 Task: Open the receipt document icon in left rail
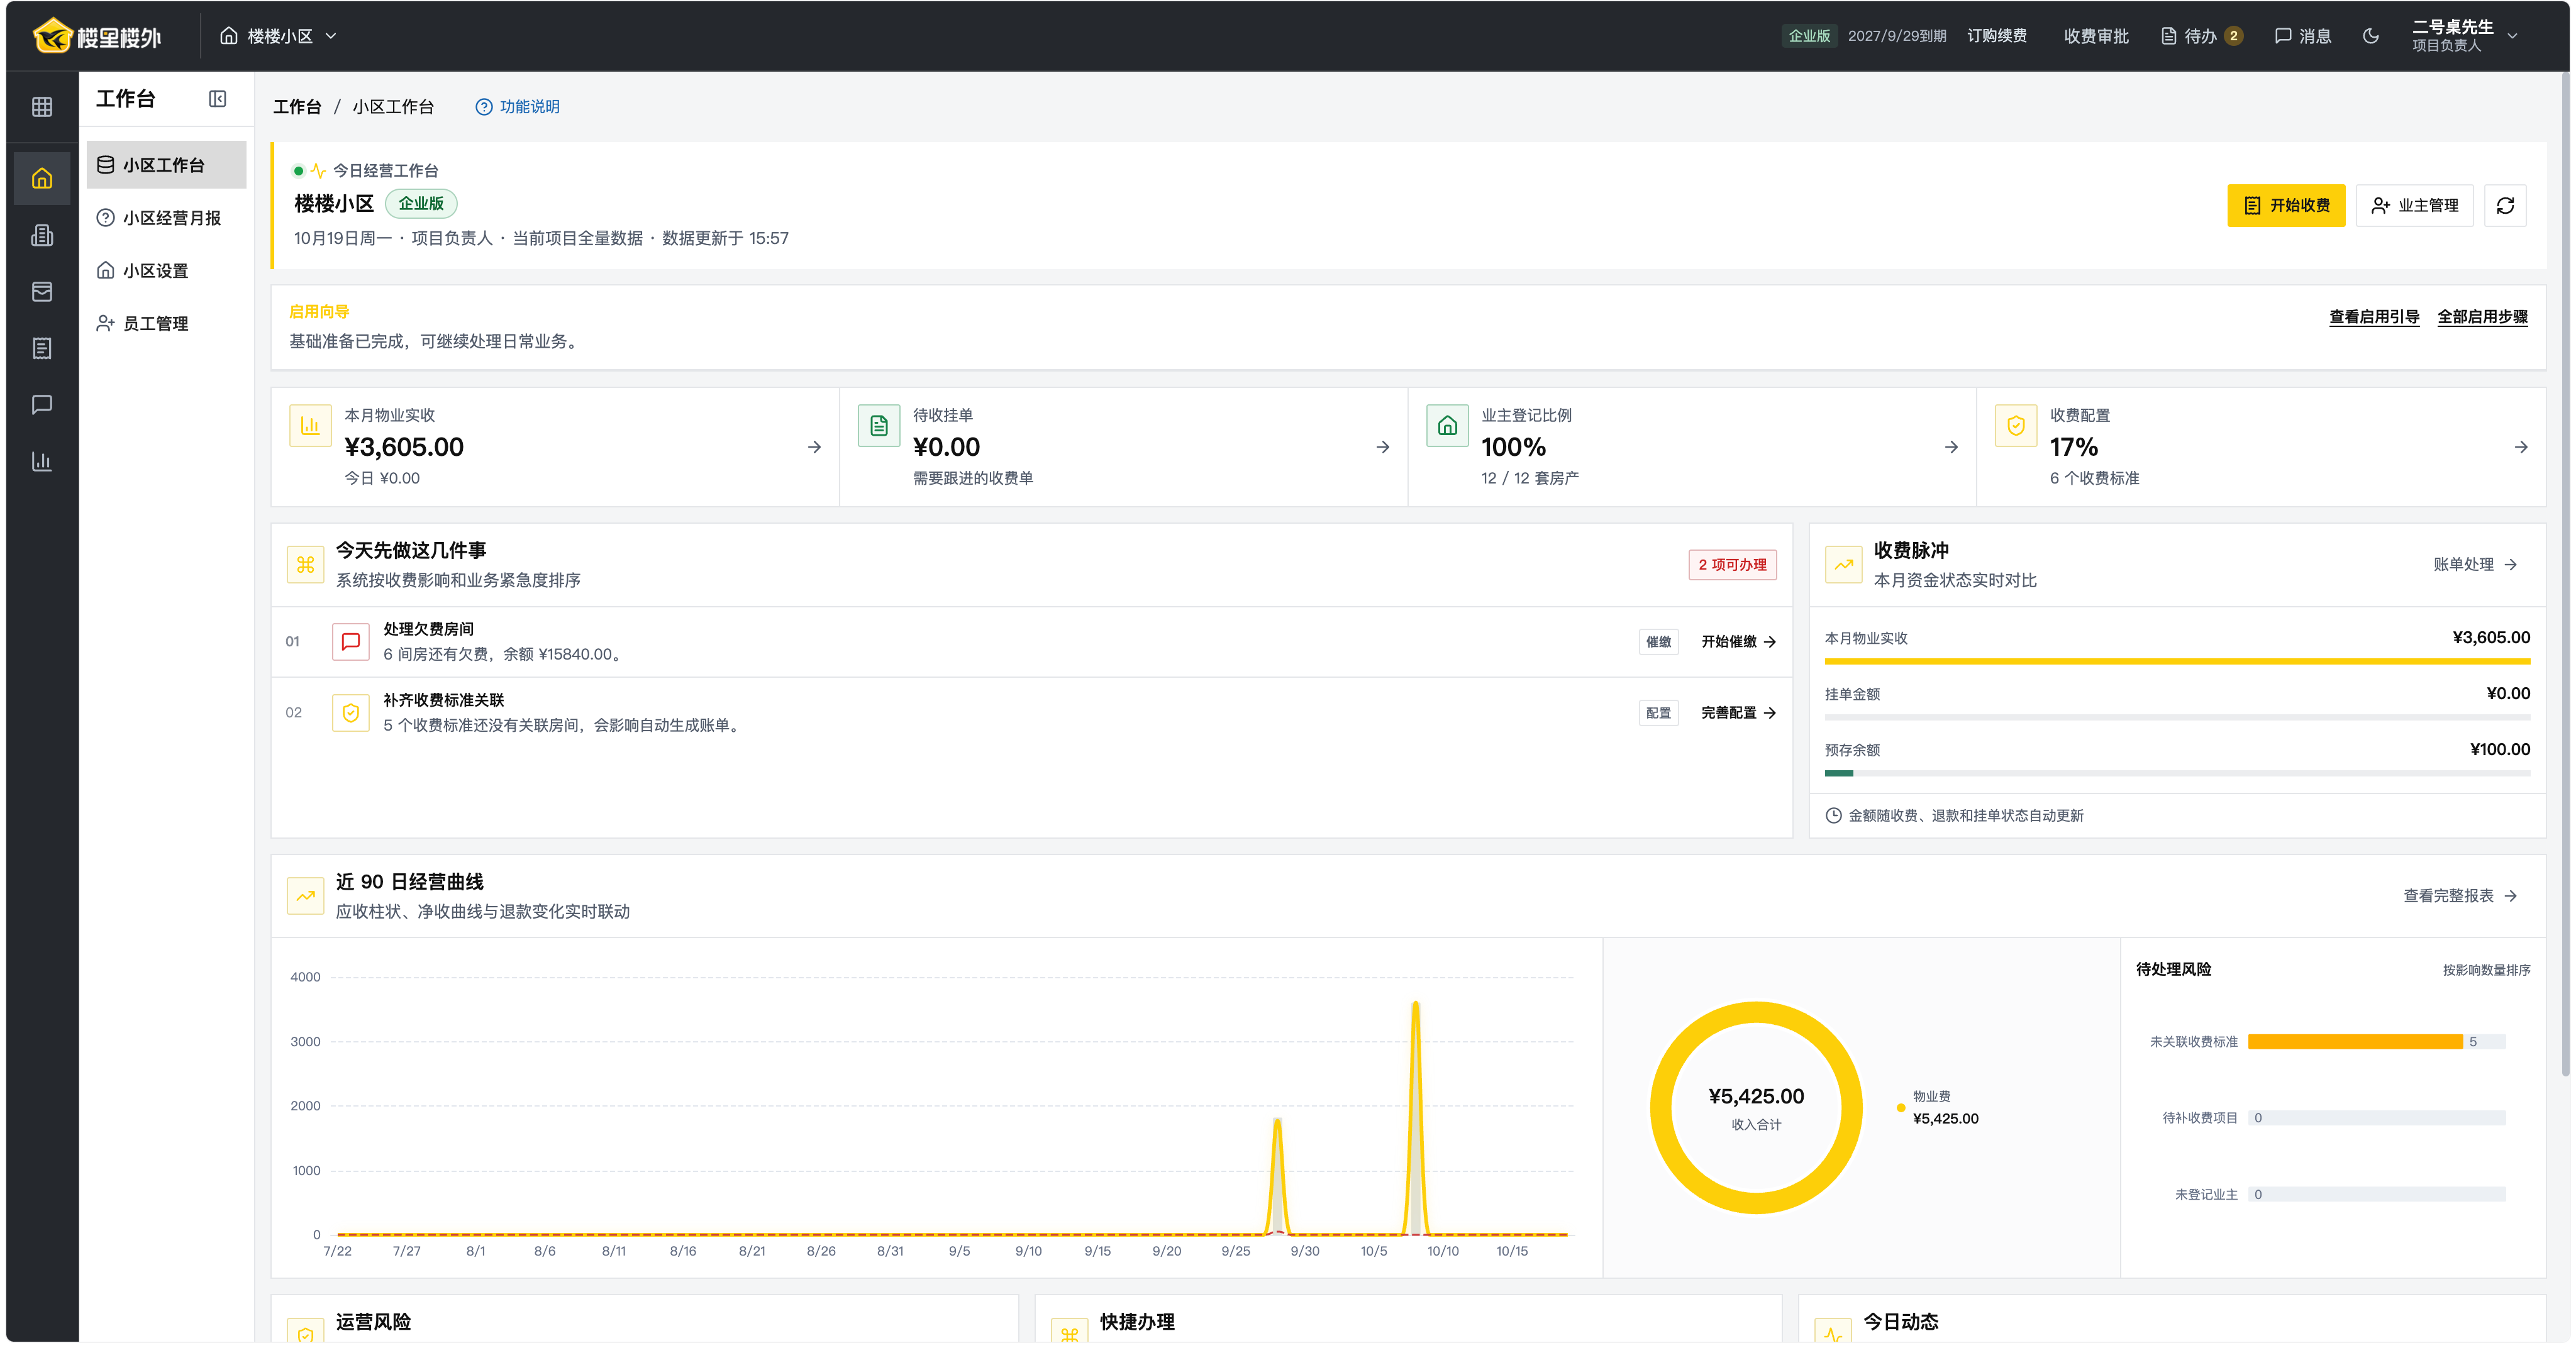(x=42, y=348)
